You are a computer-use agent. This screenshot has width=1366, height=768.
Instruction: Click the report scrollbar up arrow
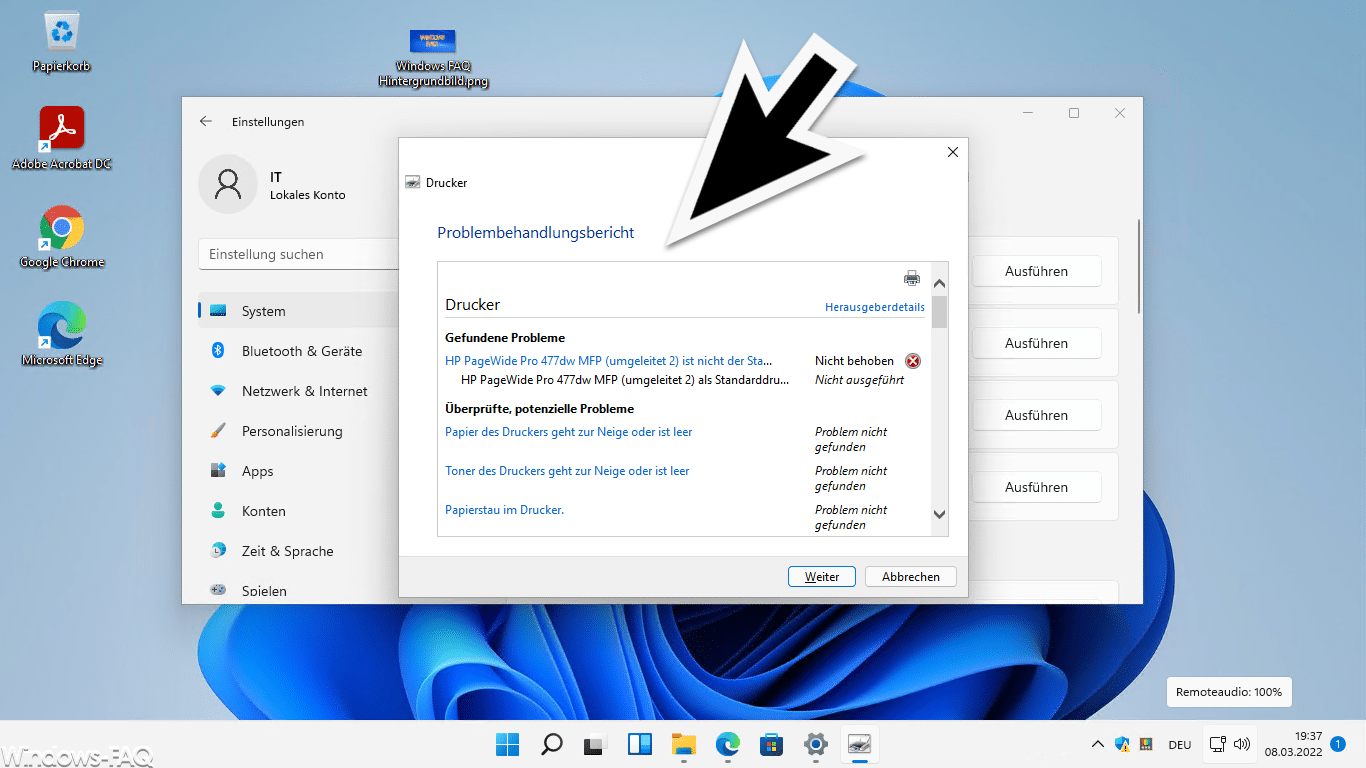tap(939, 284)
